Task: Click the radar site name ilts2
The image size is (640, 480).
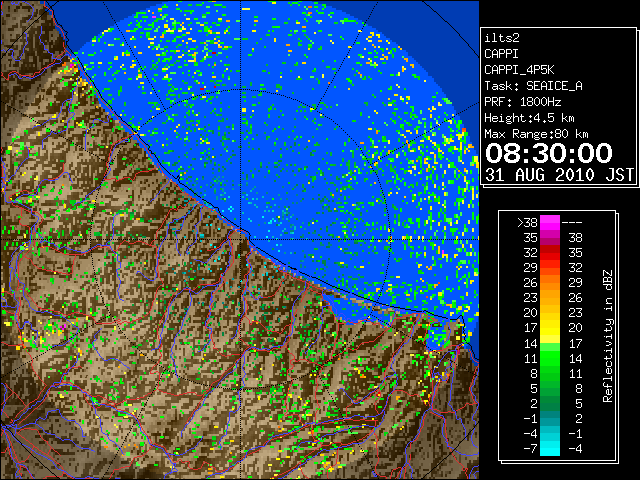Action: point(502,38)
